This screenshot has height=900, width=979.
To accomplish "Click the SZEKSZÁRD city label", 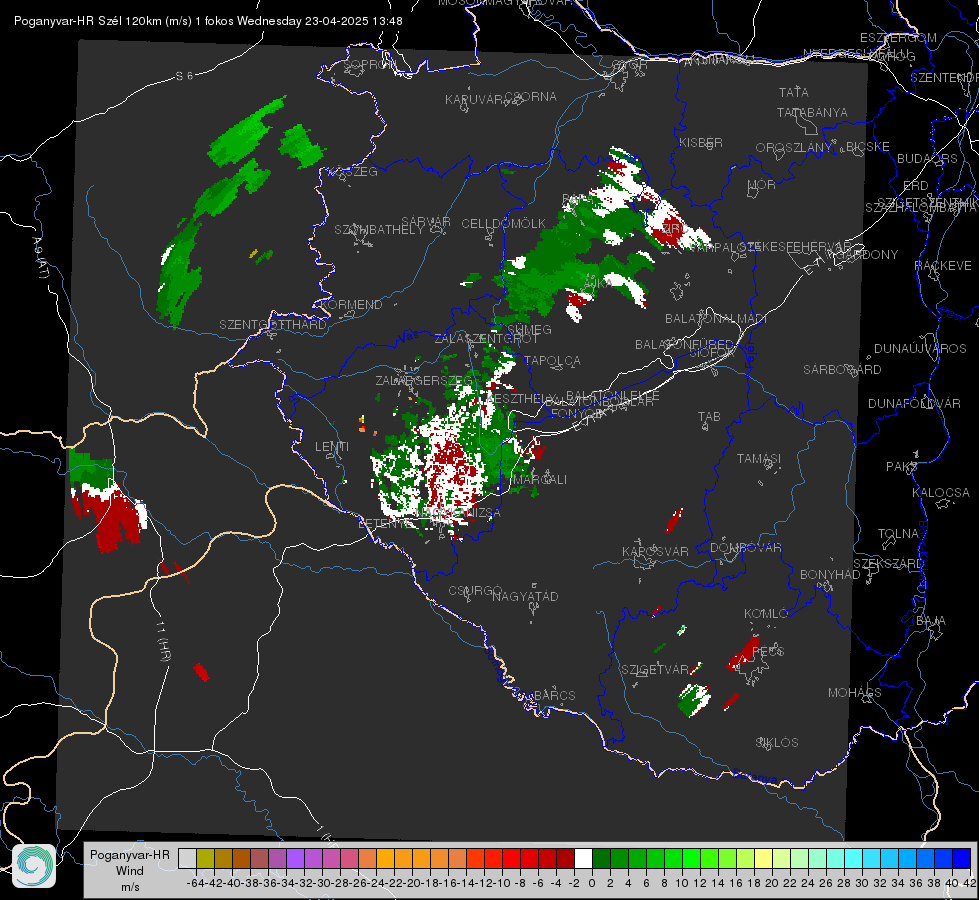I will pyautogui.click(x=888, y=564).
